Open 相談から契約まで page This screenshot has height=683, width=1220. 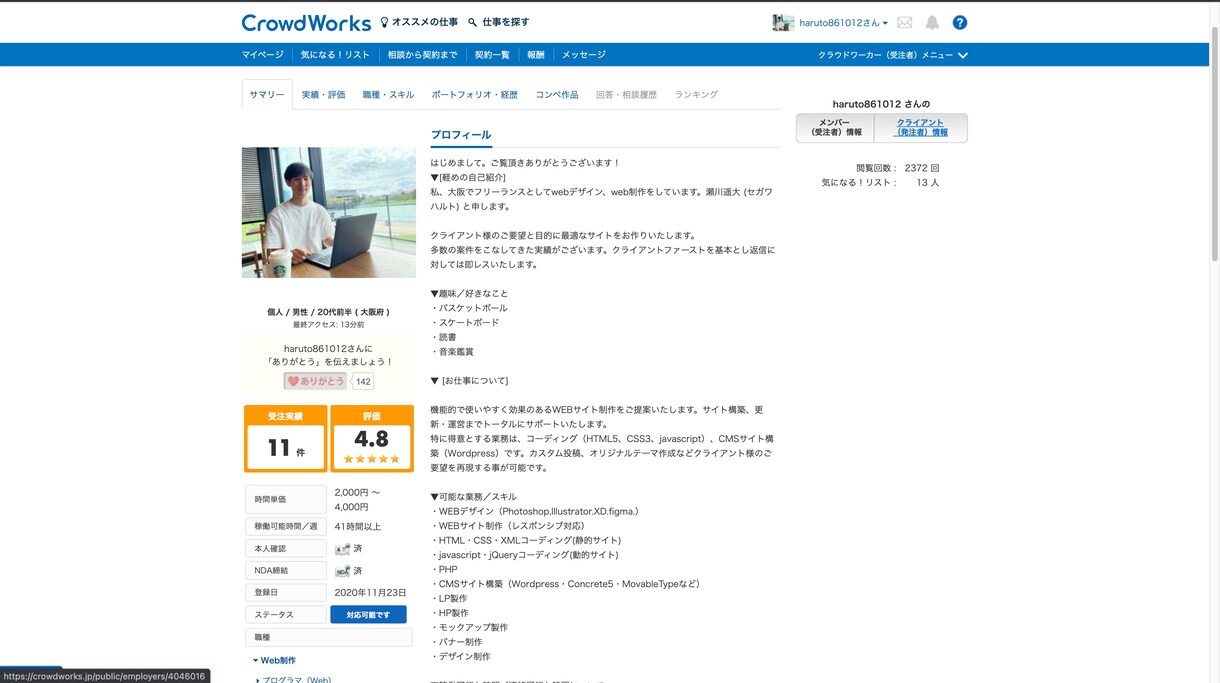pyautogui.click(x=422, y=55)
